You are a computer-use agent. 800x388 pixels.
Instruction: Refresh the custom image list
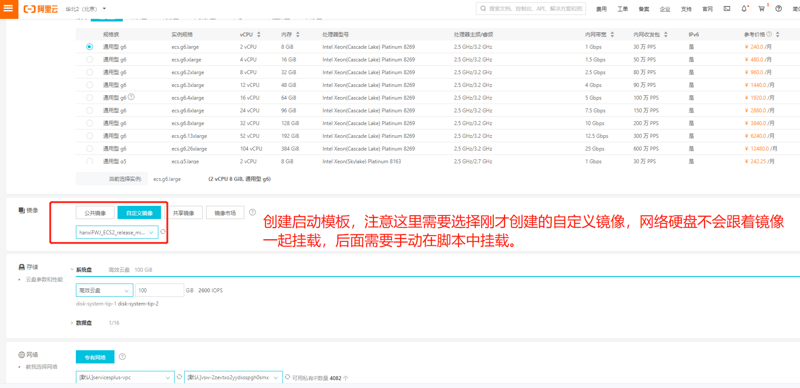click(163, 232)
